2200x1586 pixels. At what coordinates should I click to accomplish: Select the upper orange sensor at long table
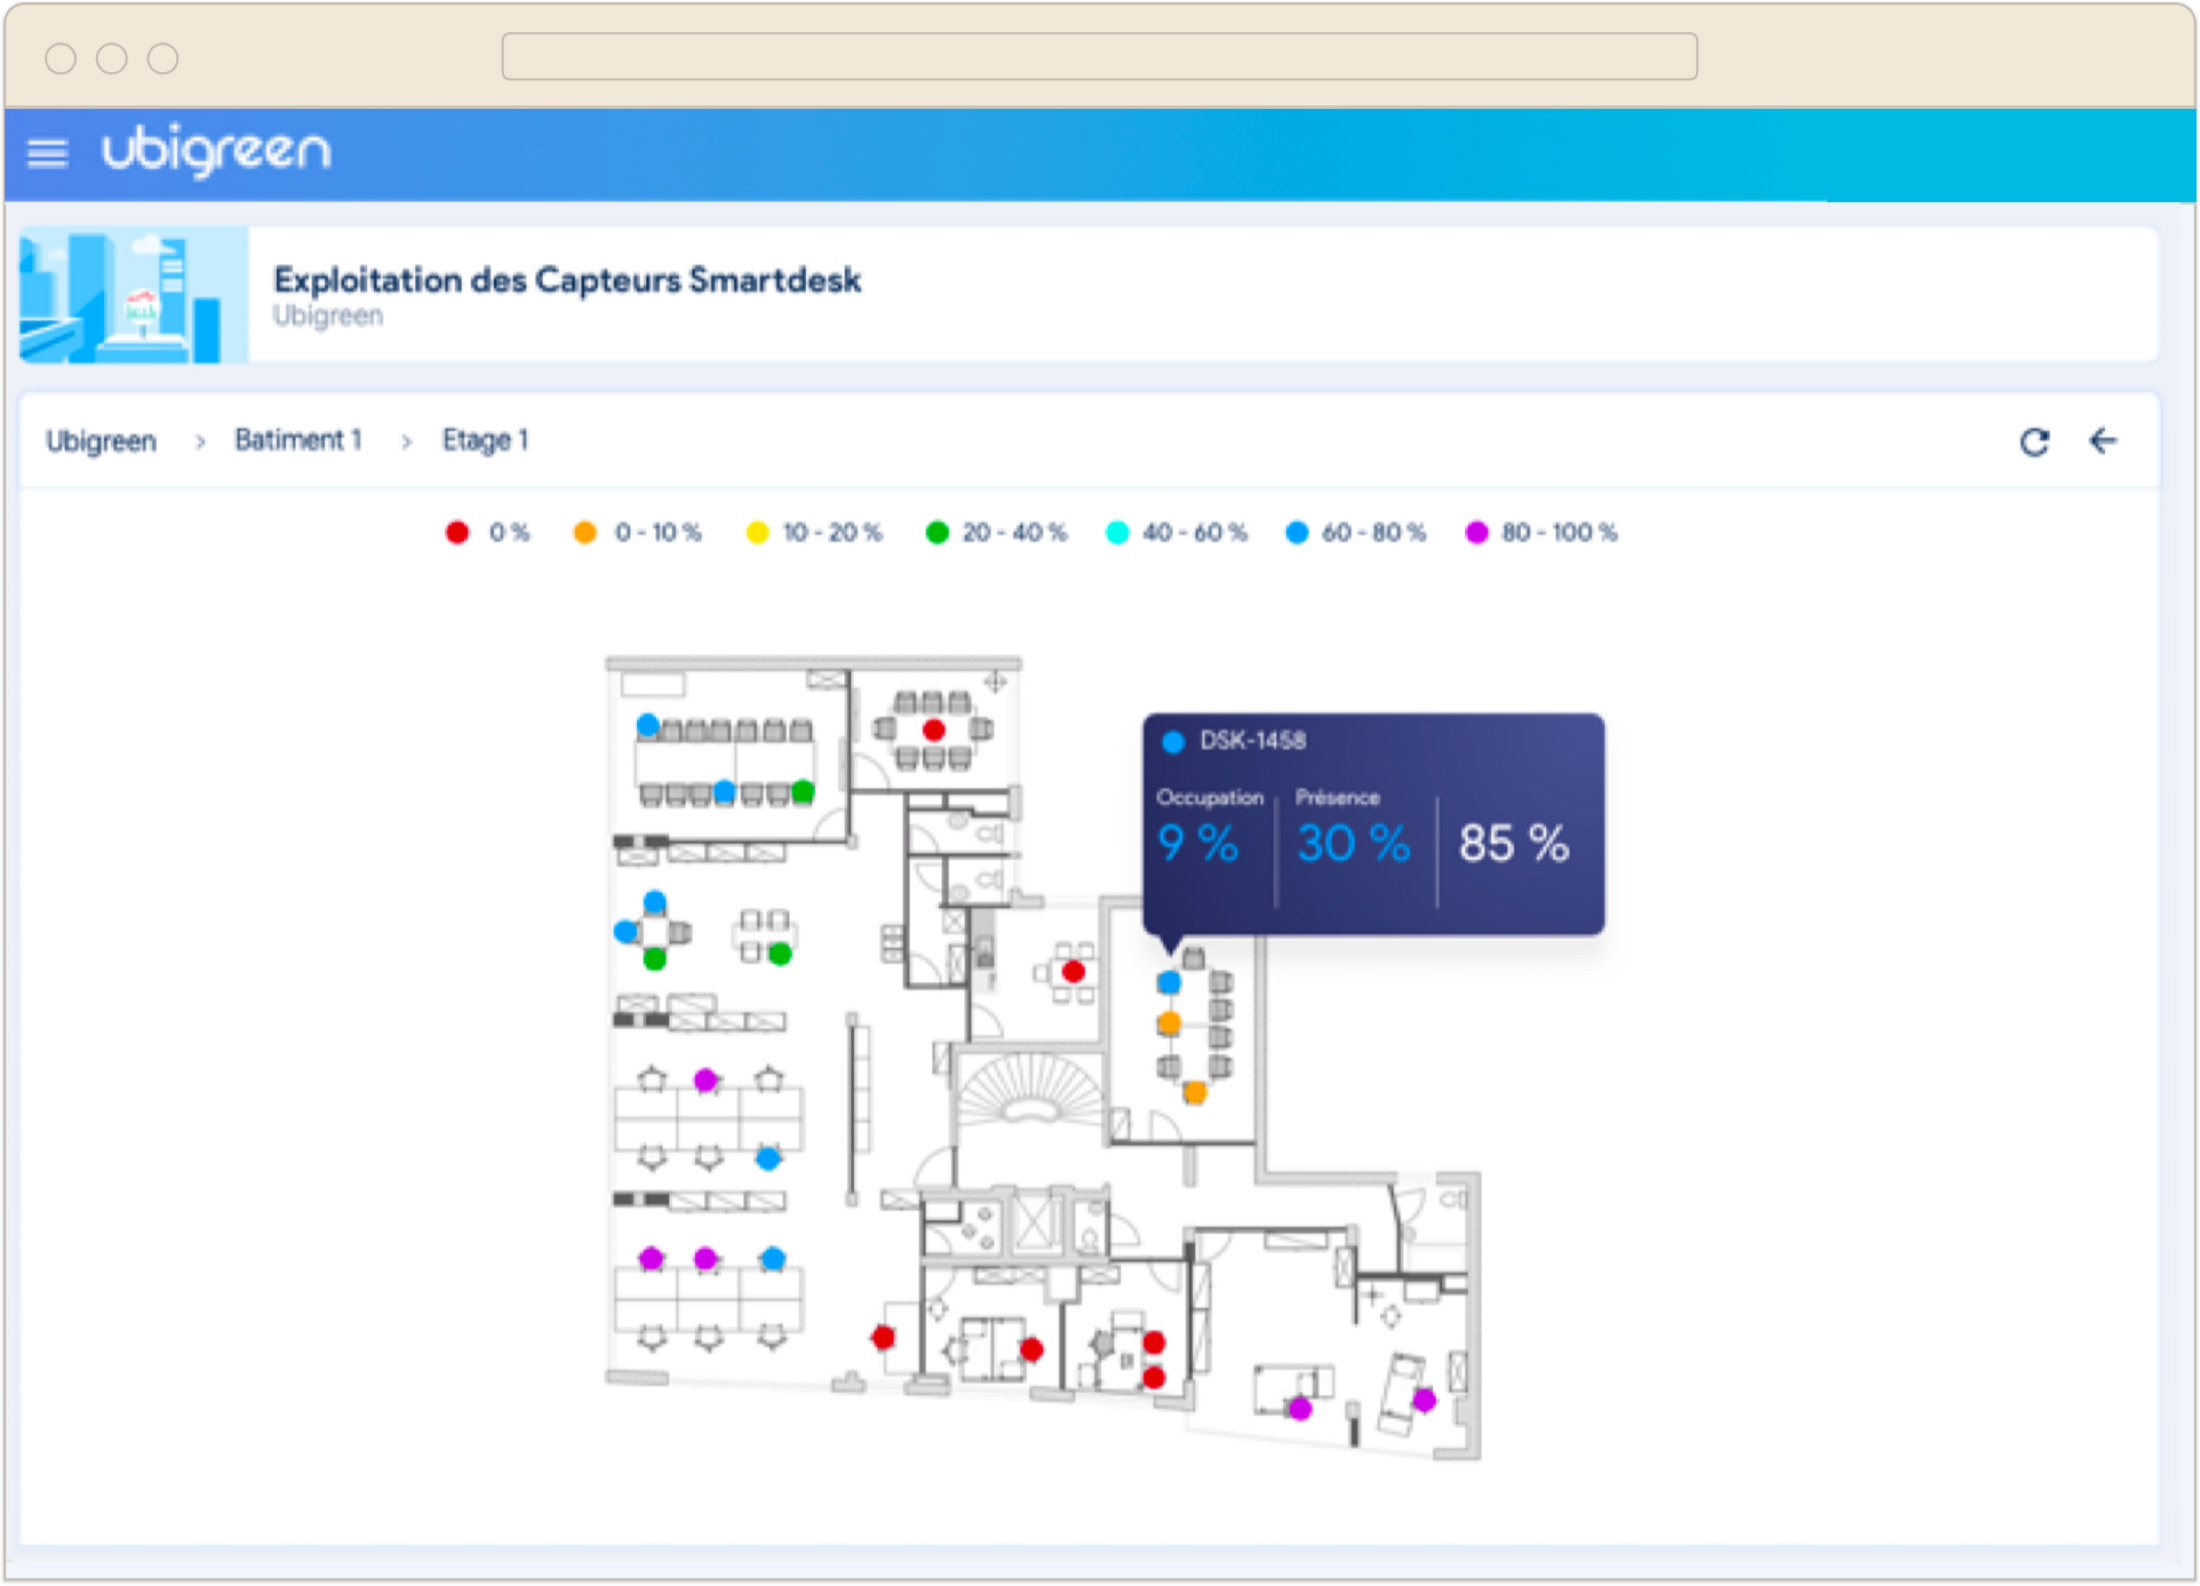pyautogui.click(x=1169, y=1023)
